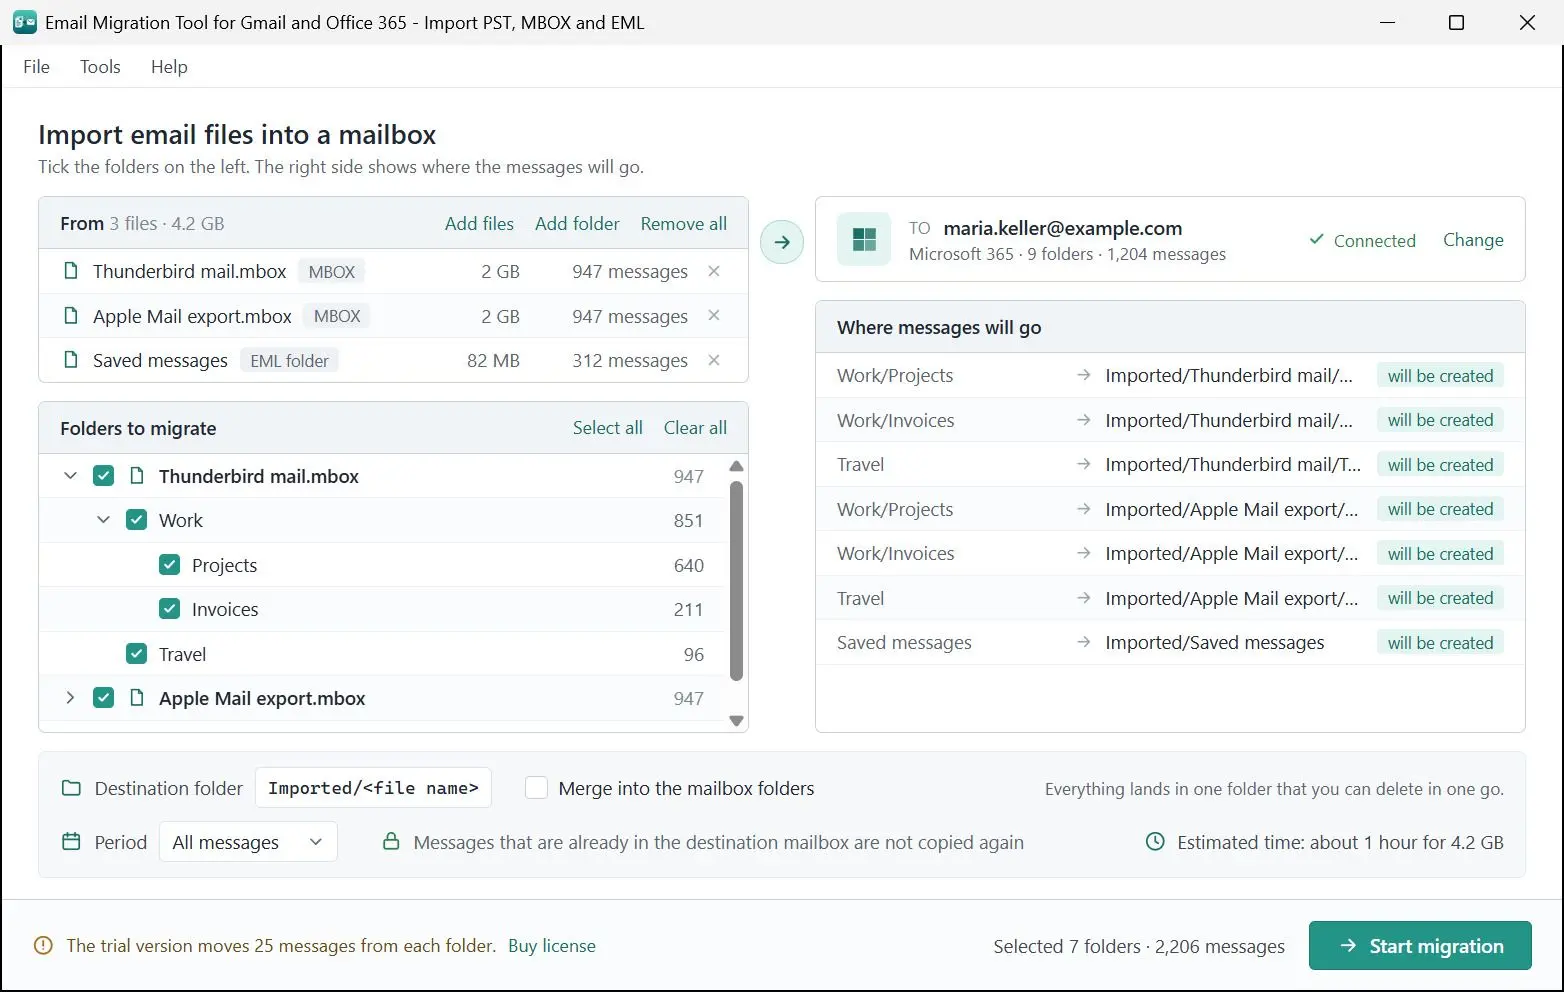This screenshot has height=992, width=1564.
Task: Click the Microsoft 365 account logo icon
Action: point(864,240)
